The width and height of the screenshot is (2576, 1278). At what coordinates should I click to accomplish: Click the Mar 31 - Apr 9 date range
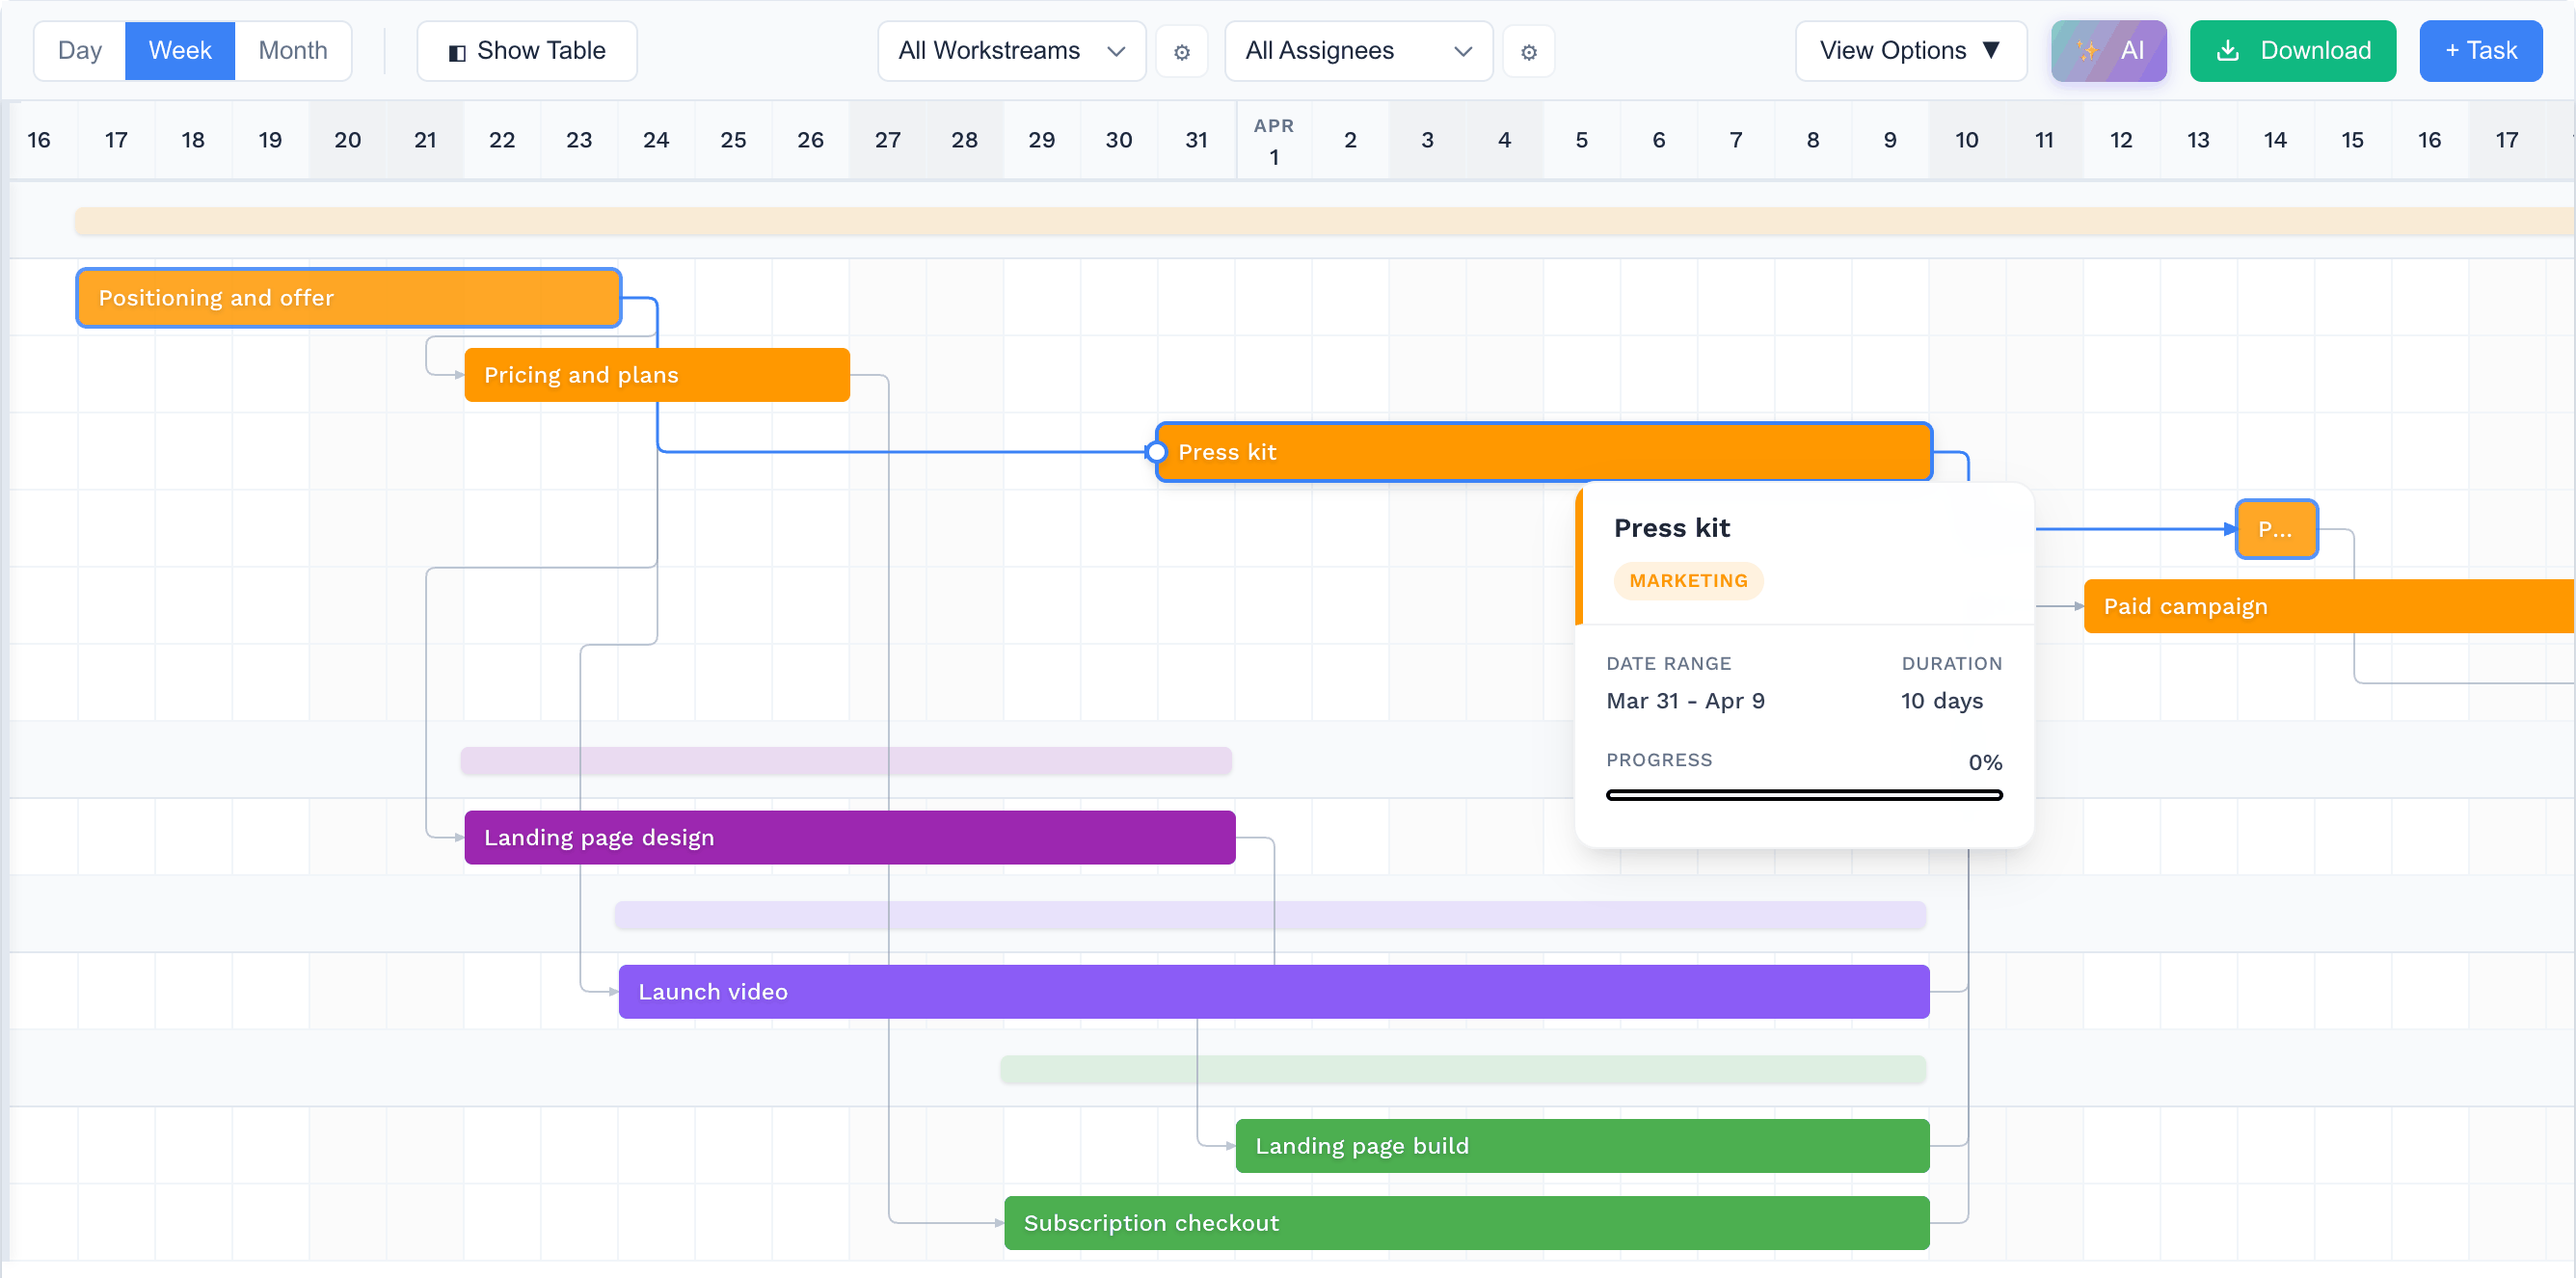pyautogui.click(x=1685, y=701)
